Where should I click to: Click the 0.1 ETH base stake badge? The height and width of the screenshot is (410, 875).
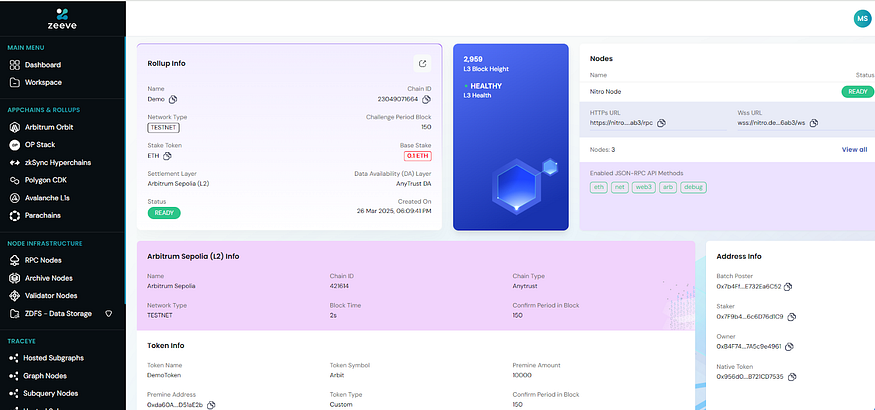coord(418,156)
